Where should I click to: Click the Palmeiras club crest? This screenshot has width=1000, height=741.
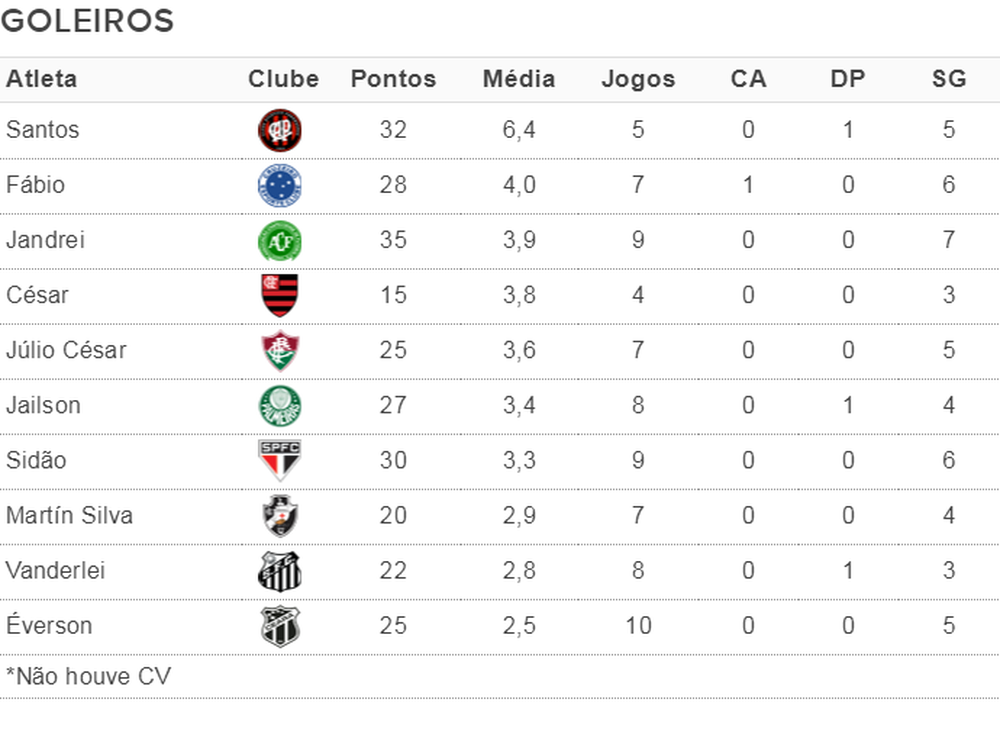pyautogui.click(x=280, y=406)
